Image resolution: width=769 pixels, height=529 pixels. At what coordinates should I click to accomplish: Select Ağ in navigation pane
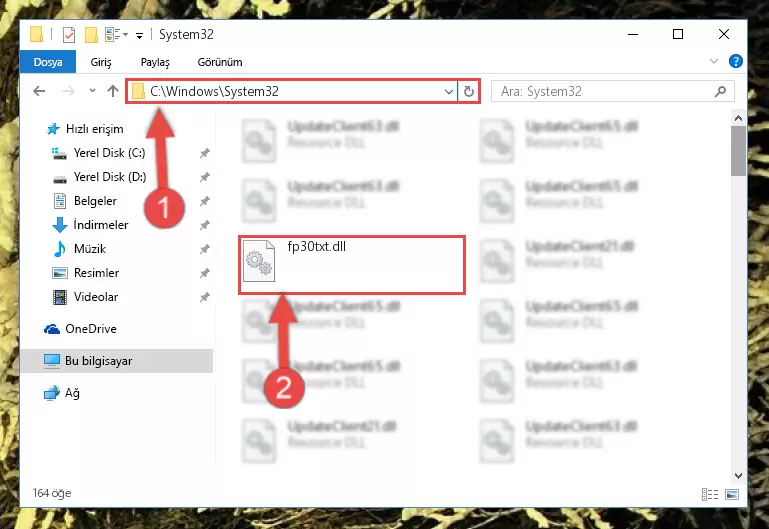(72, 393)
